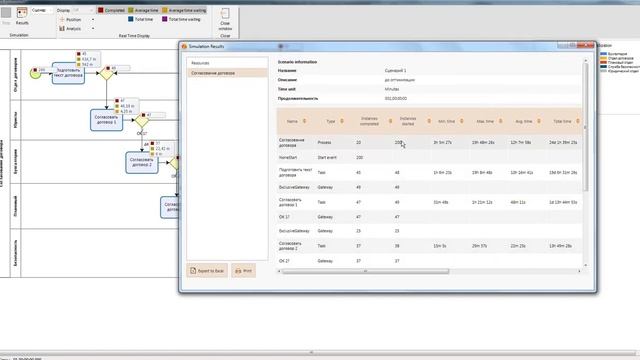640x360 pixels.
Task: Click the Название value Сценарий 1
Action: [x=395, y=71]
